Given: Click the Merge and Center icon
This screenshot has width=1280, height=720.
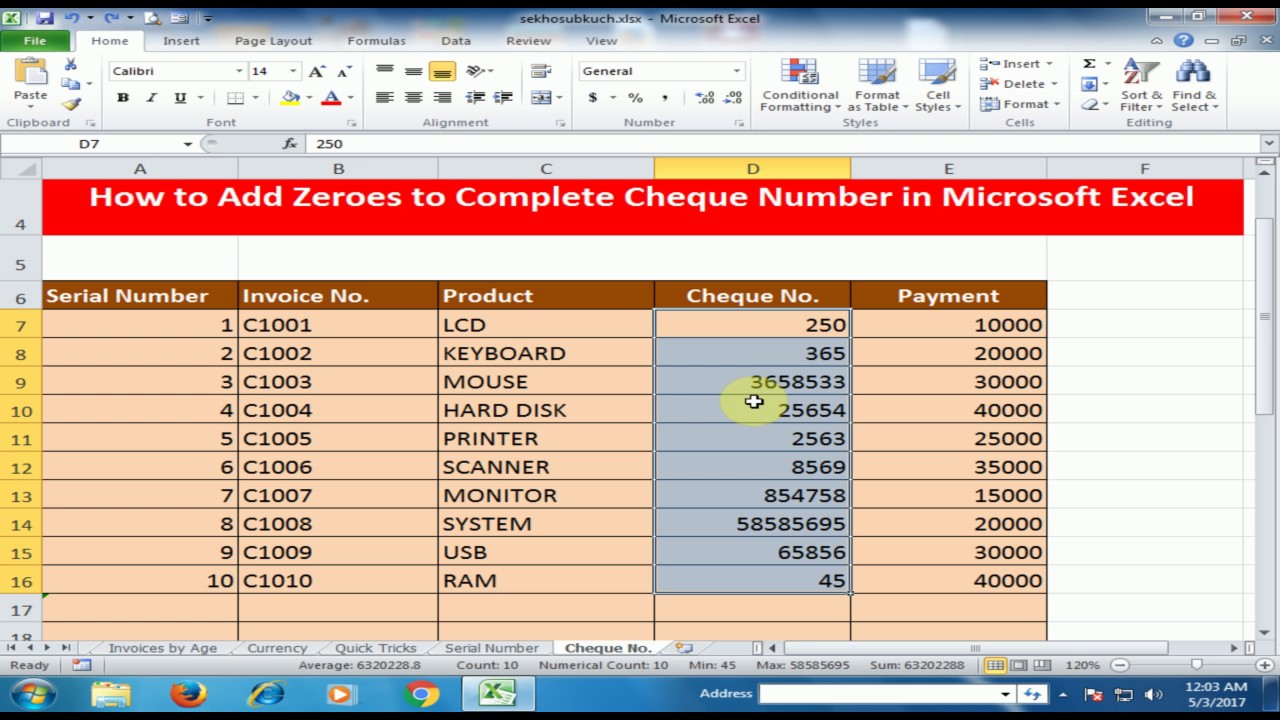Looking at the screenshot, I should [541, 98].
